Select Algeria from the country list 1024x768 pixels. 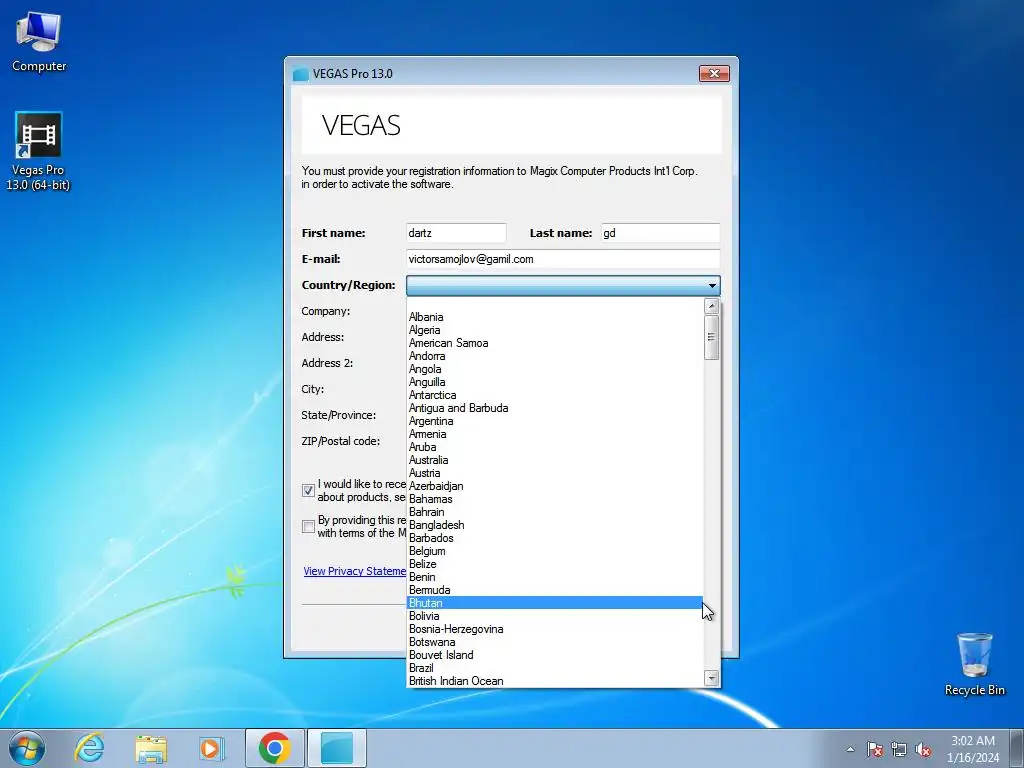pos(554,330)
